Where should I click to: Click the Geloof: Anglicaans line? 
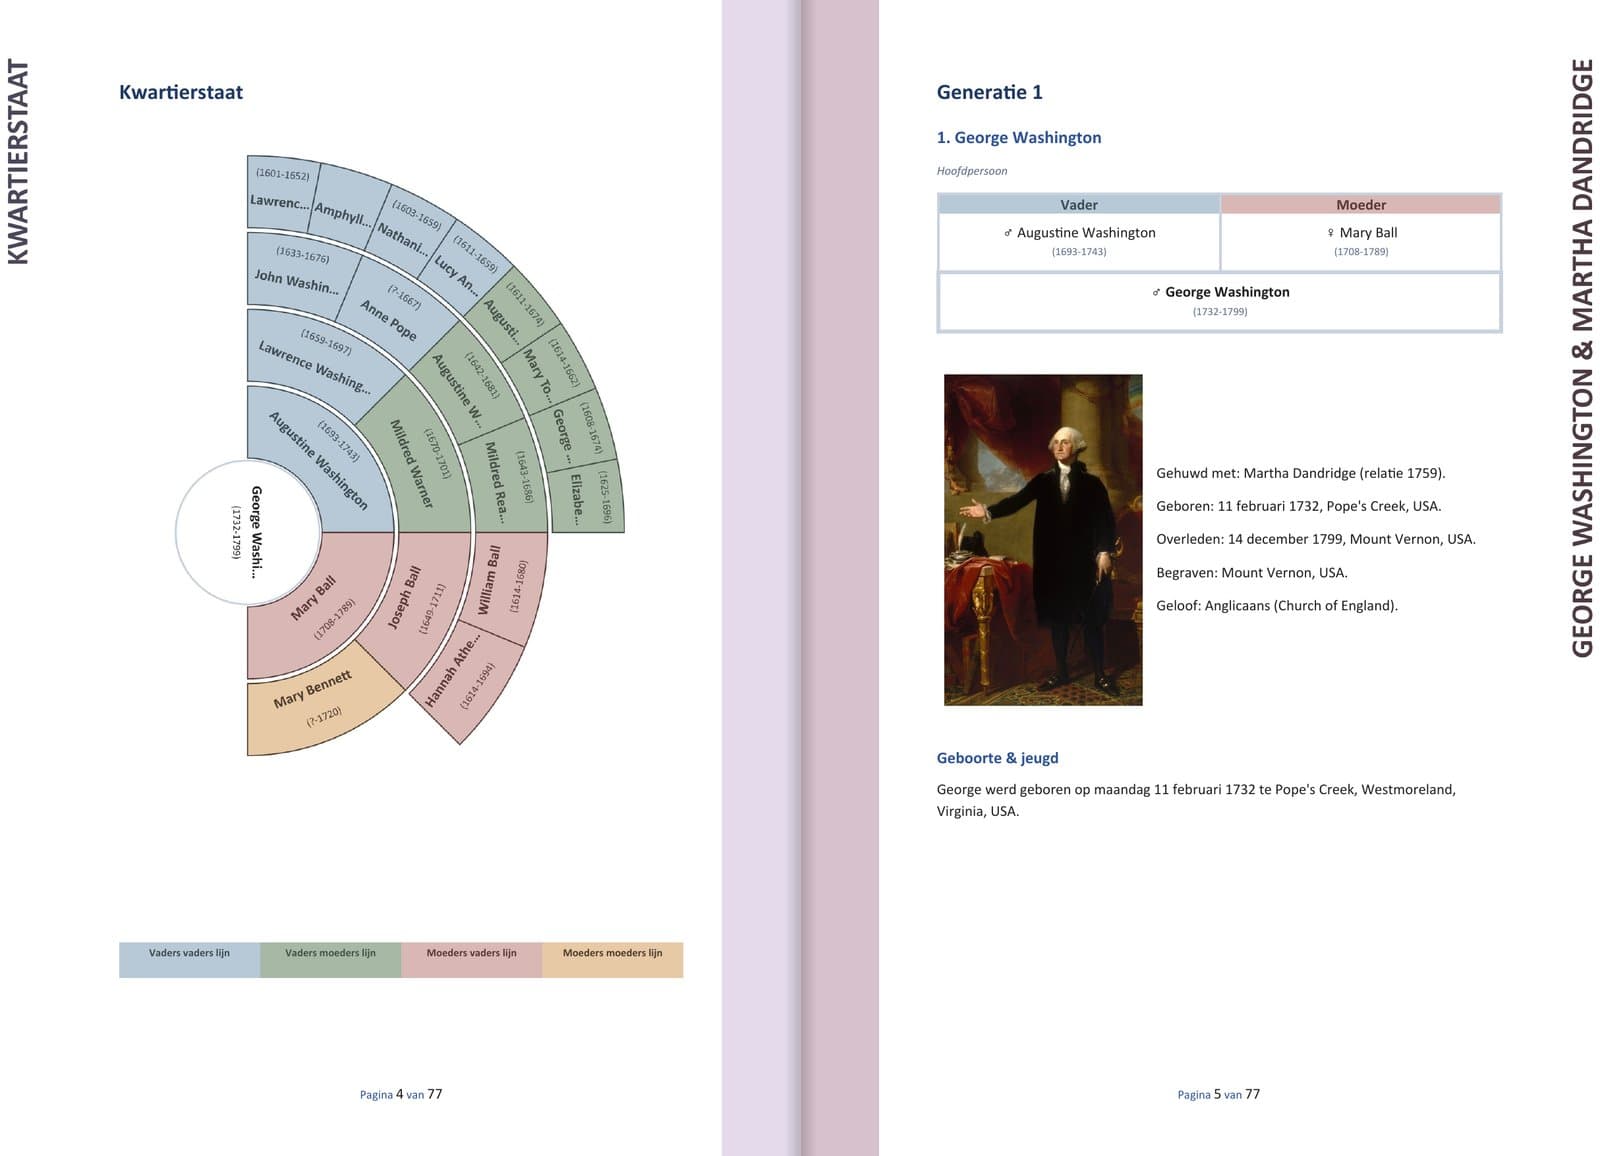click(1277, 606)
